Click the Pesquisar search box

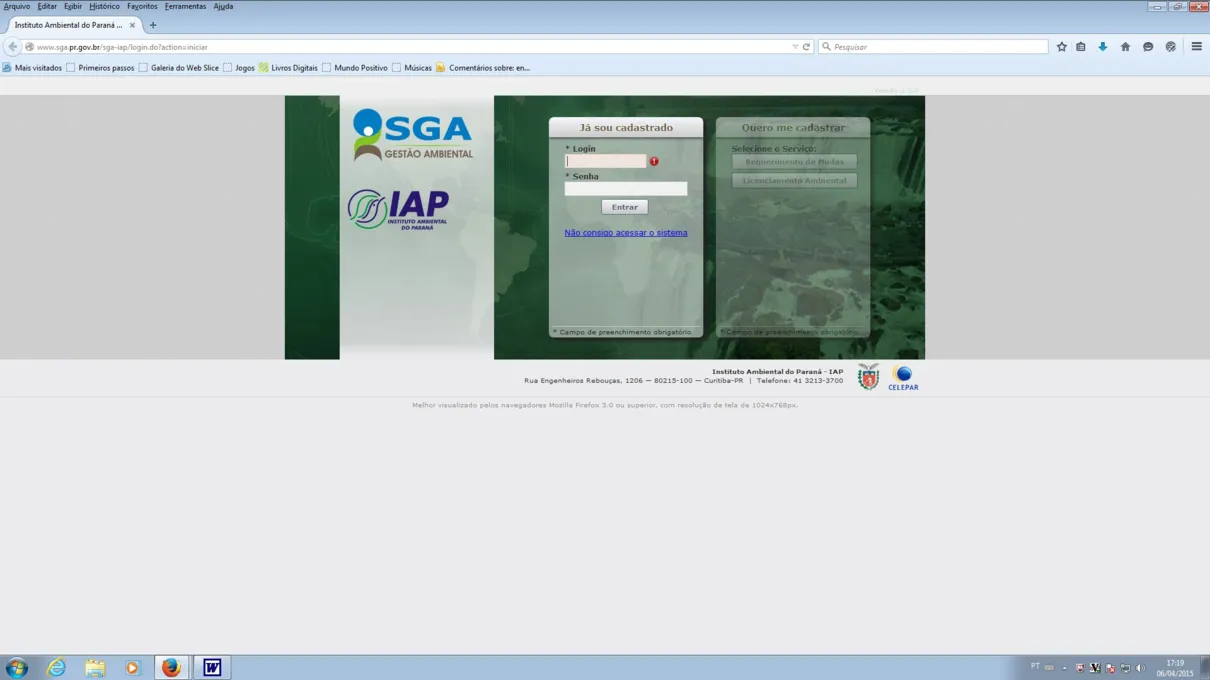pyautogui.click(x=933, y=46)
